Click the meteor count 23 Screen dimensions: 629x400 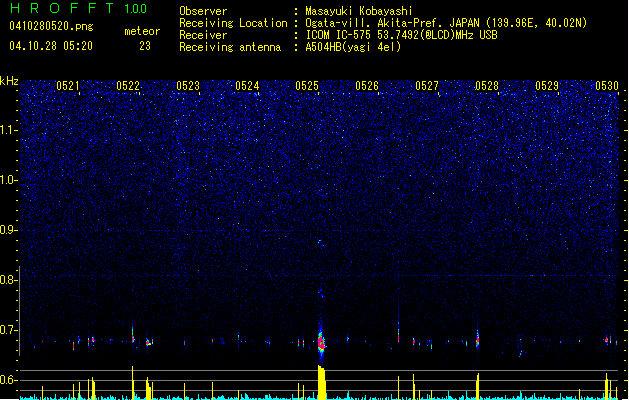[145, 46]
